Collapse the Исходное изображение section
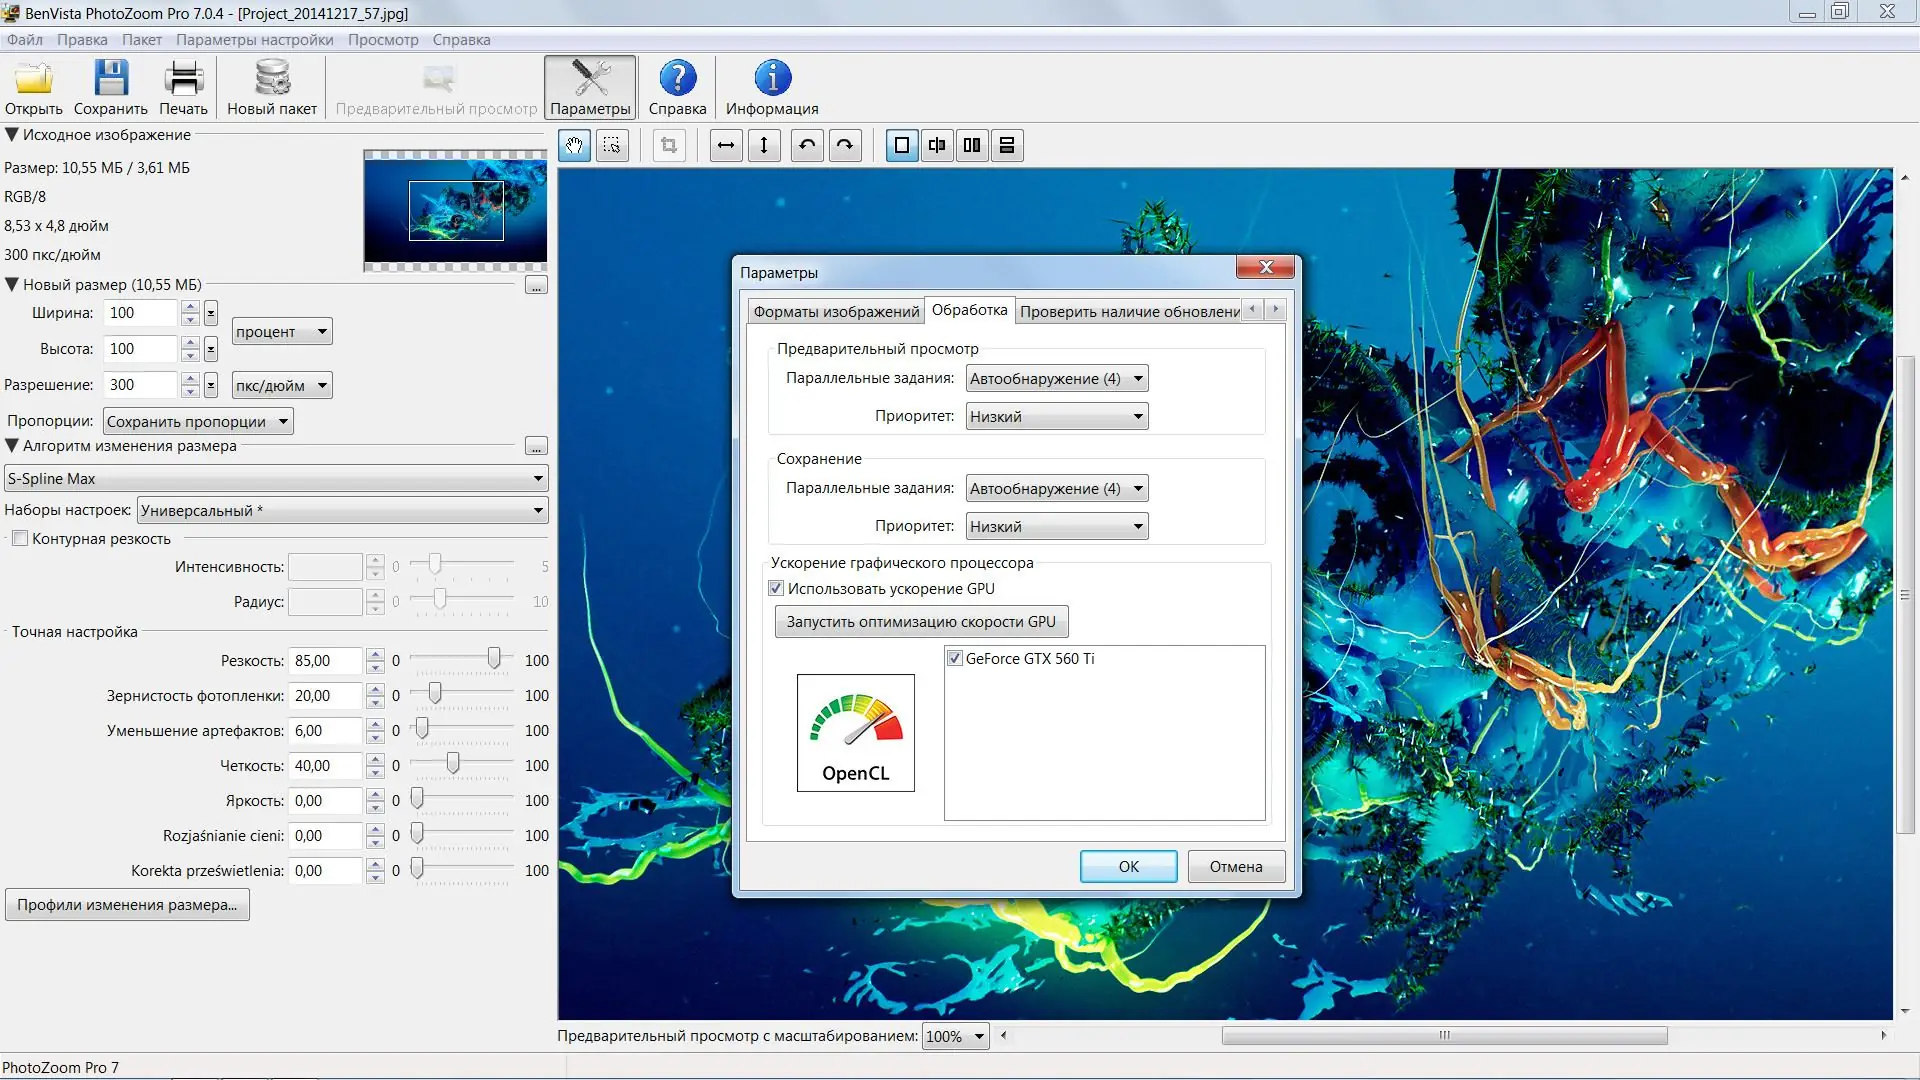Screen dimensions: 1920x1080 (x=10, y=134)
